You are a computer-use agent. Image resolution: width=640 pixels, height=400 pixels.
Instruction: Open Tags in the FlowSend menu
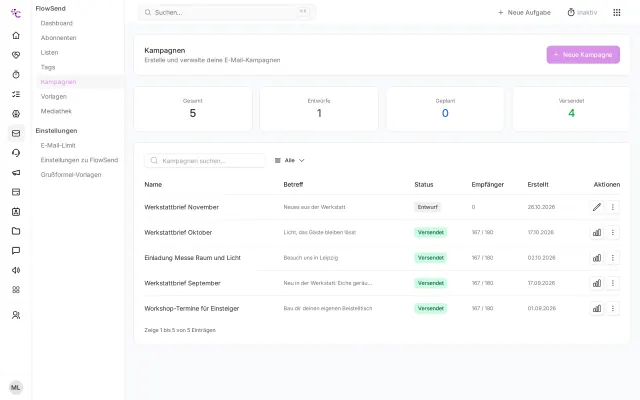coord(48,67)
